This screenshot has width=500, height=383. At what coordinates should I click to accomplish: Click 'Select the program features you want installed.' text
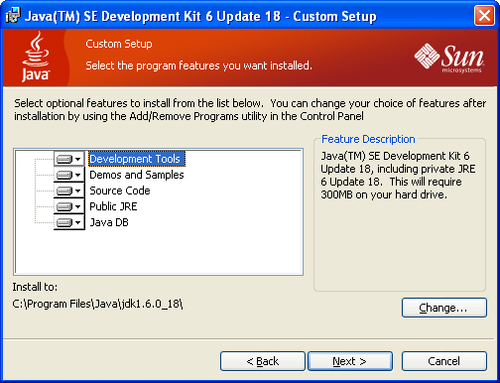point(199,66)
